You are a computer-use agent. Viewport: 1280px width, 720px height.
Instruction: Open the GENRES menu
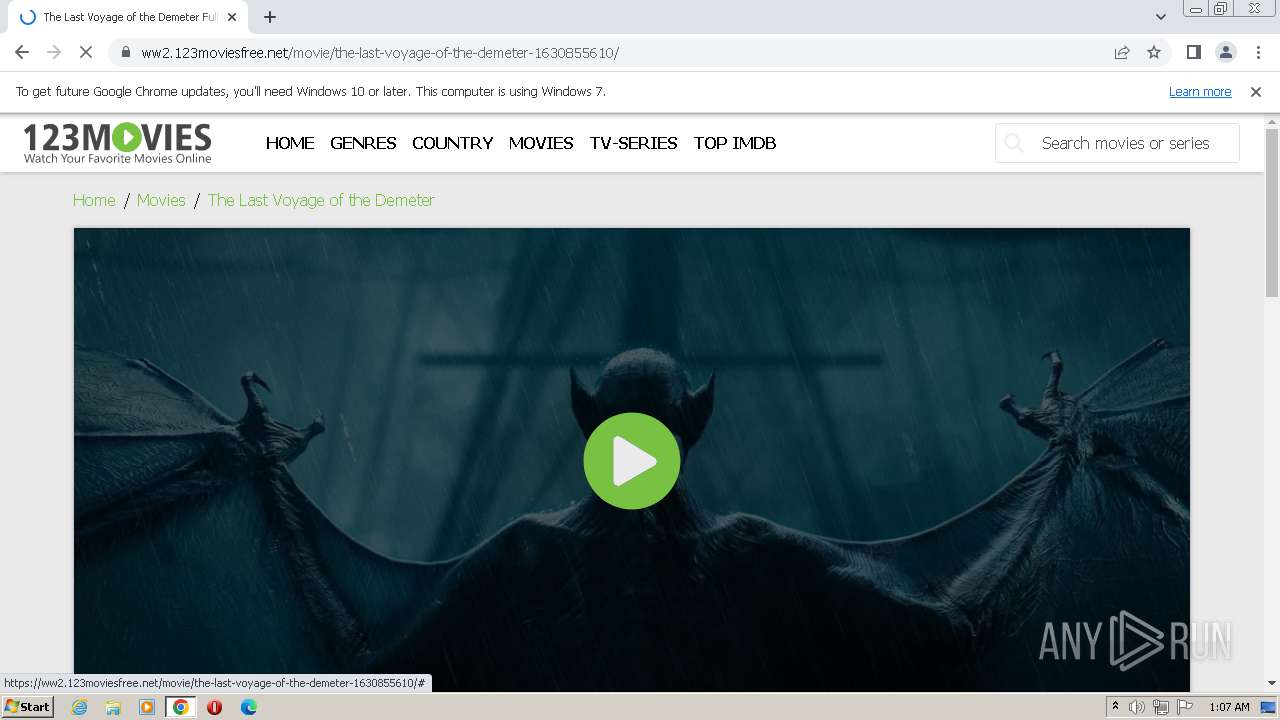click(x=363, y=143)
